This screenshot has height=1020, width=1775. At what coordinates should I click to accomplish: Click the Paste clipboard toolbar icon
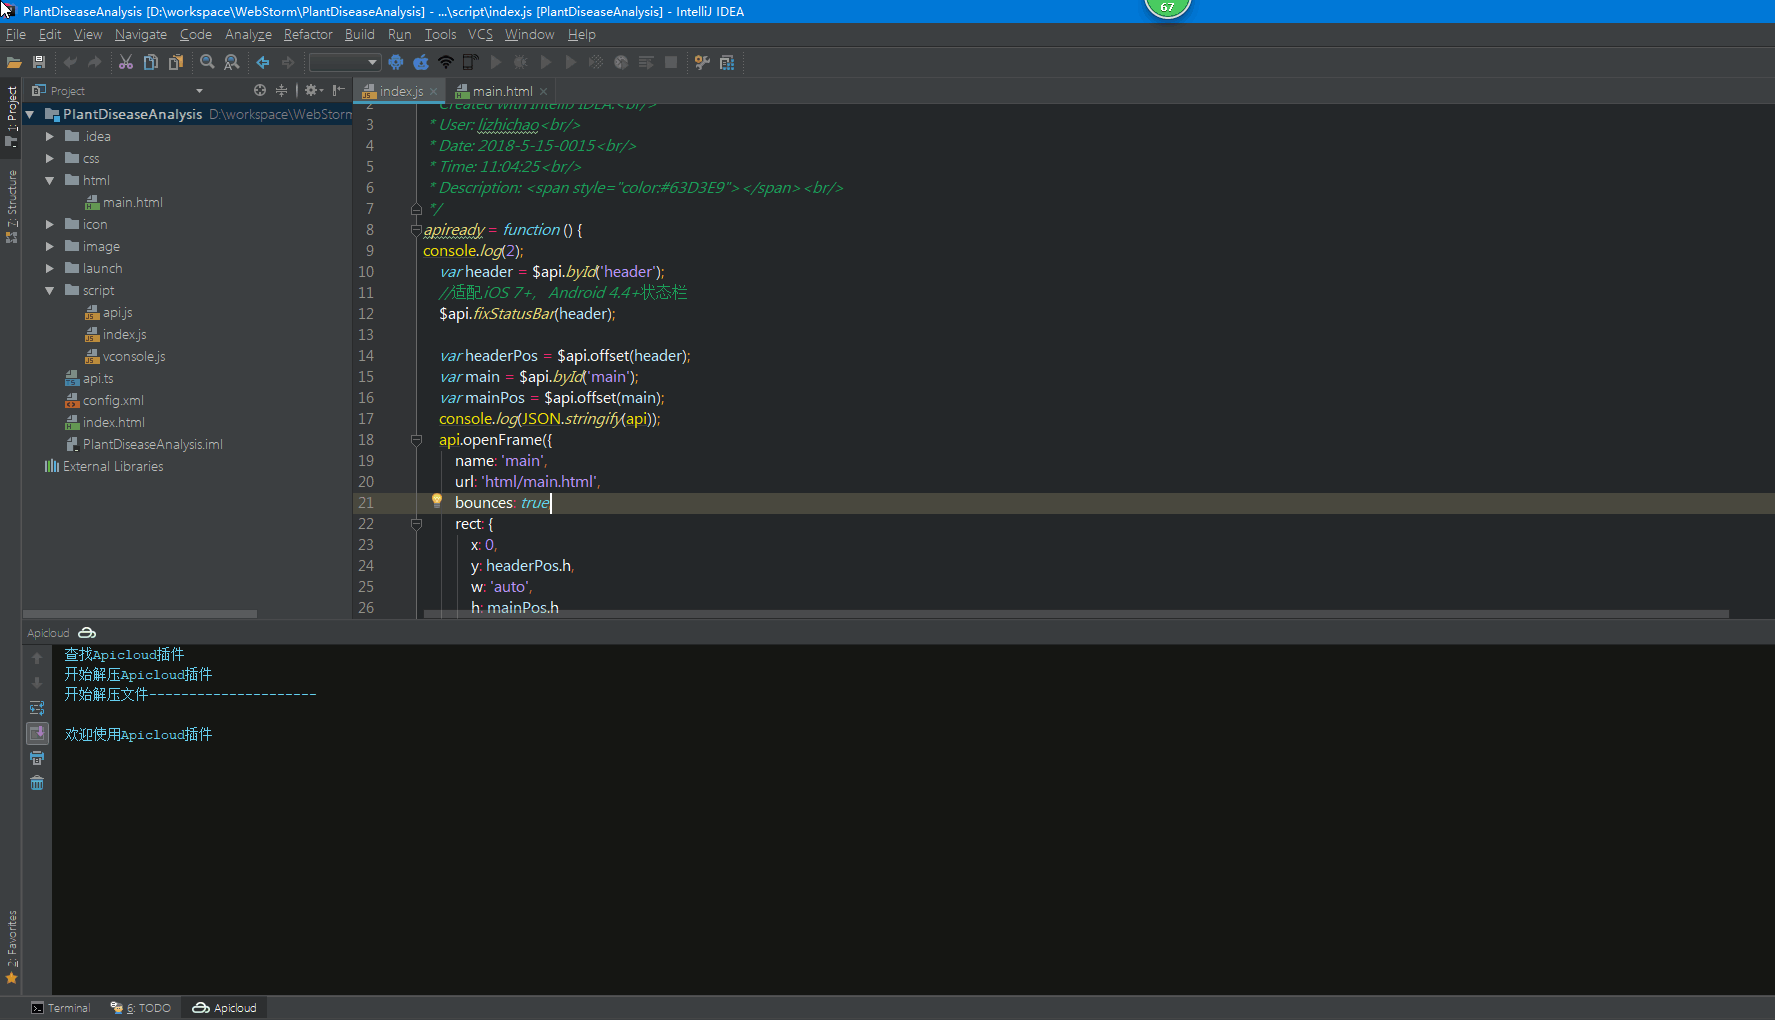click(x=176, y=62)
